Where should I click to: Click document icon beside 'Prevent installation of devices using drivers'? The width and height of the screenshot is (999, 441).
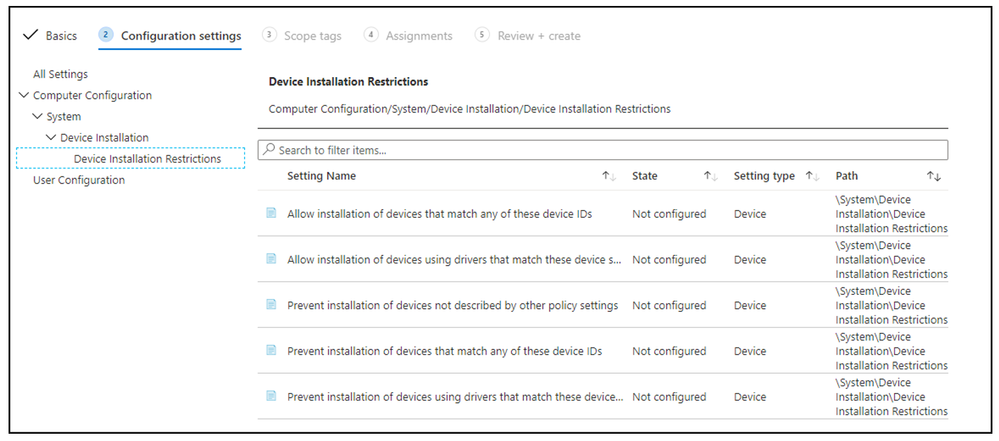click(271, 397)
